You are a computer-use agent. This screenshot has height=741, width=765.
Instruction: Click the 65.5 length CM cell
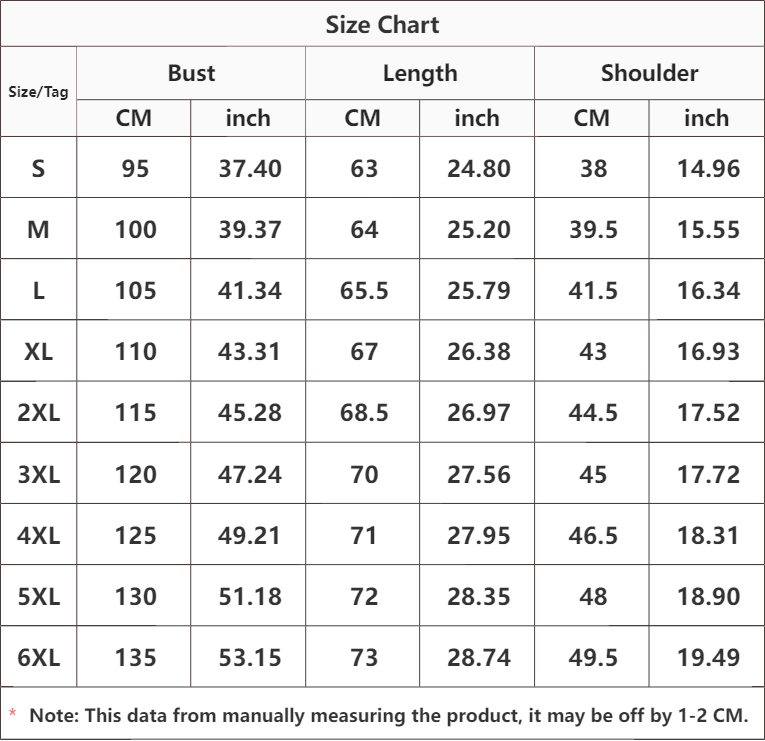tap(364, 290)
